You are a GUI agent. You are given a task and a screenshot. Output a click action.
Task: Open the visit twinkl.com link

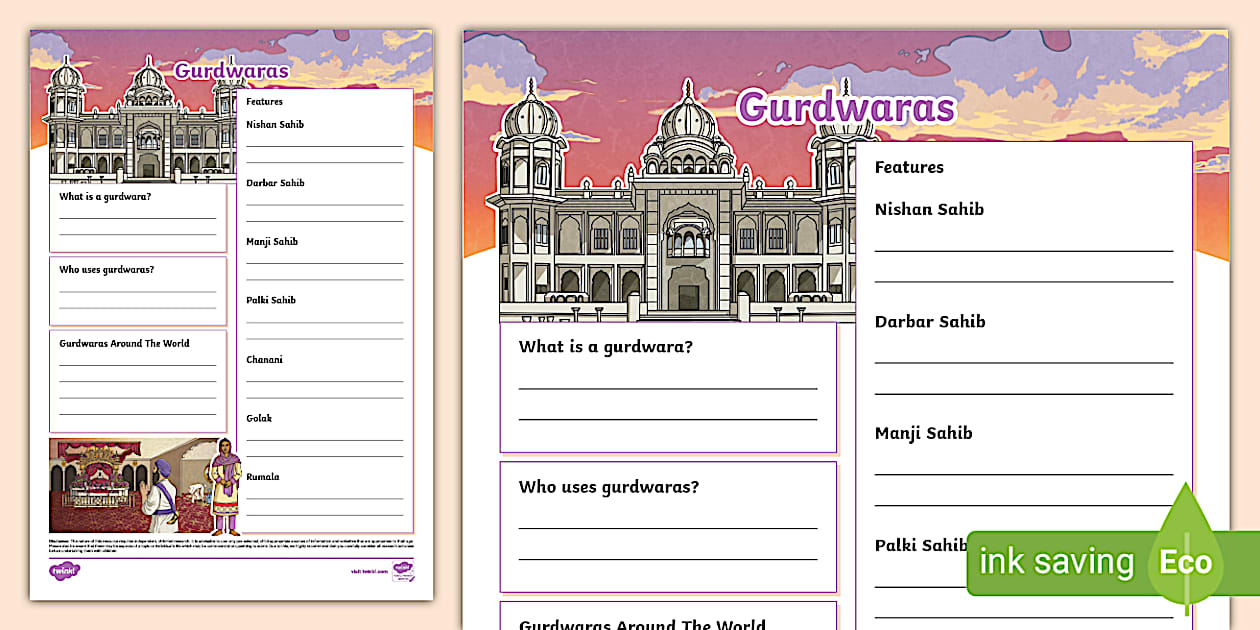368,571
